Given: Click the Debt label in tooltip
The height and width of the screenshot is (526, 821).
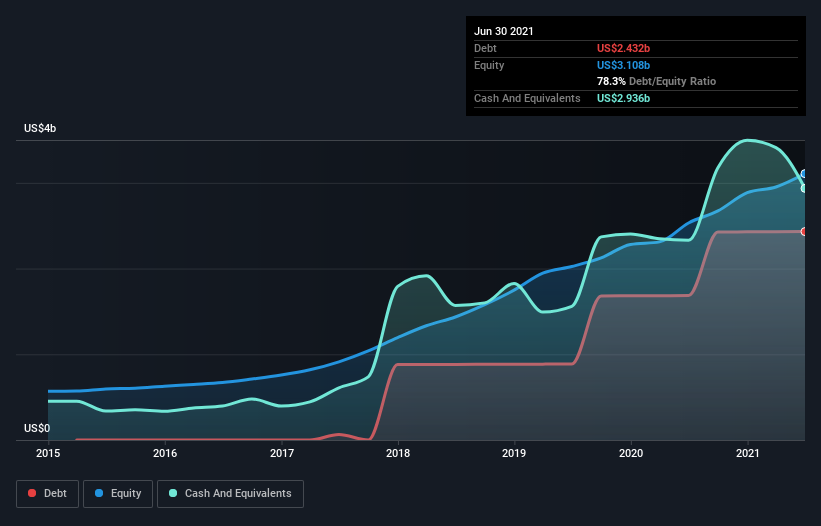Looking at the screenshot, I should click(x=485, y=48).
